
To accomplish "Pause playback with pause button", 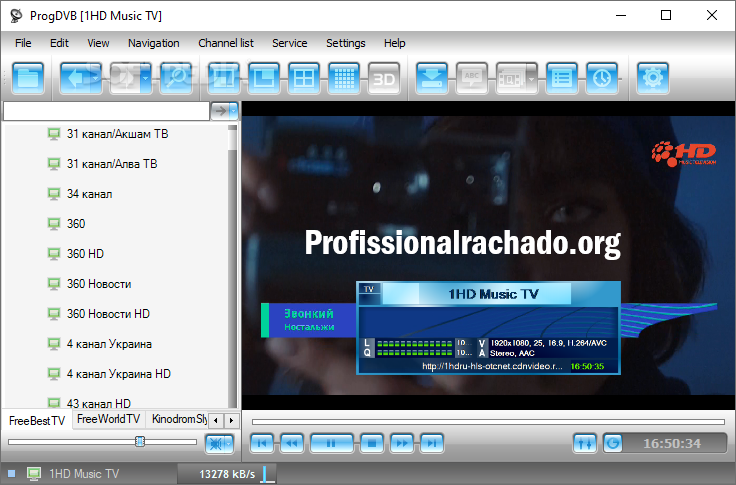I will point(331,443).
